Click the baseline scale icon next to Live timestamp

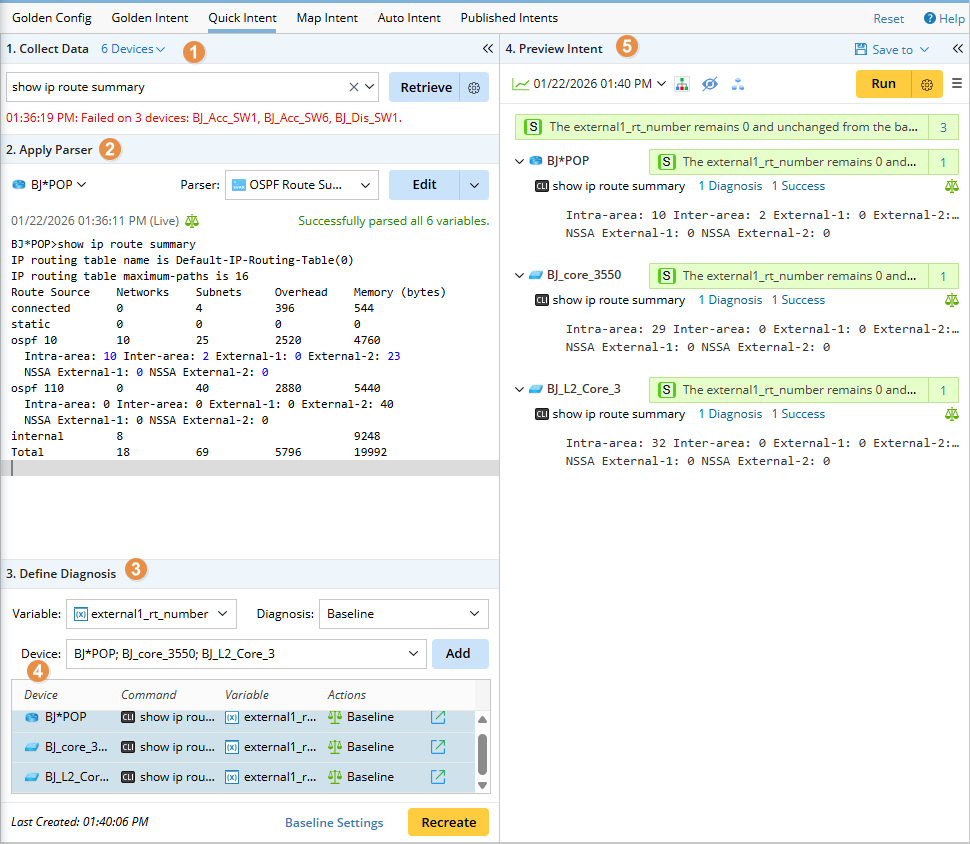pyautogui.click(x=192, y=220)
